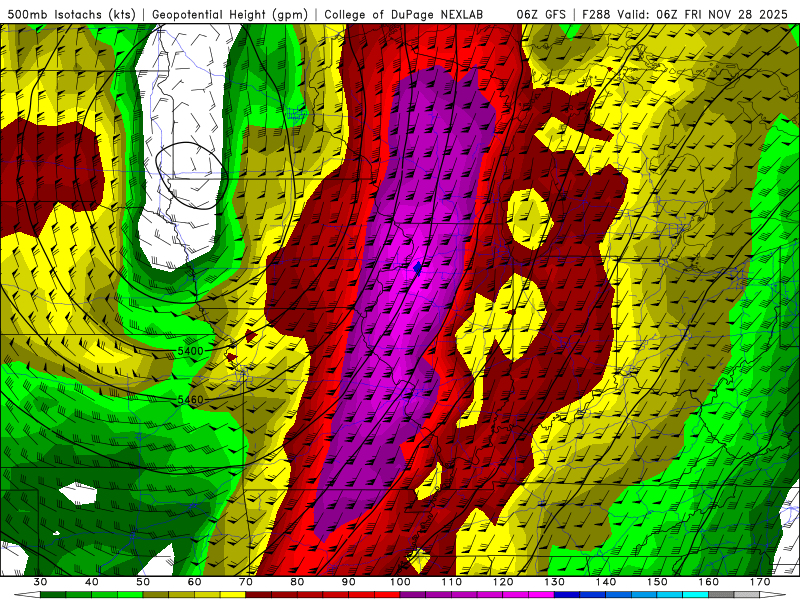Click the 5400 height contour label
Screen dimensions: 800x600
[x=190, y=351]
